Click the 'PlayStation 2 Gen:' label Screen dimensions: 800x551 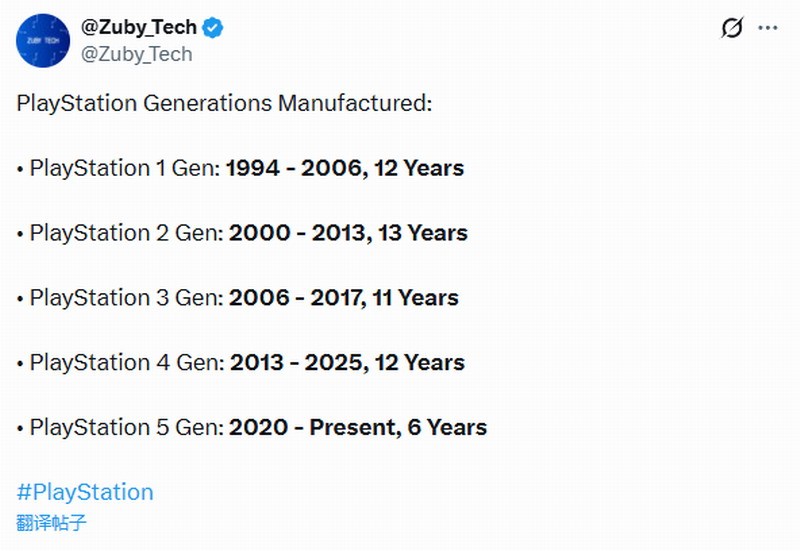(x=126, y=233)
